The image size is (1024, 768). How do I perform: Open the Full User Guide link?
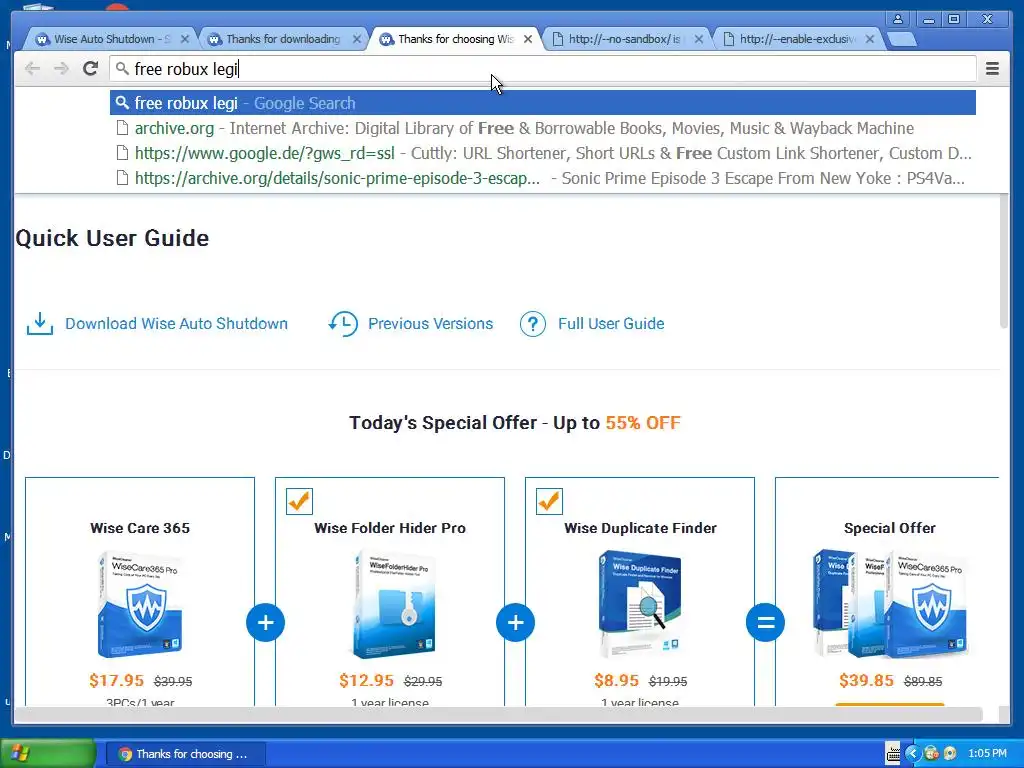(611, 323)
